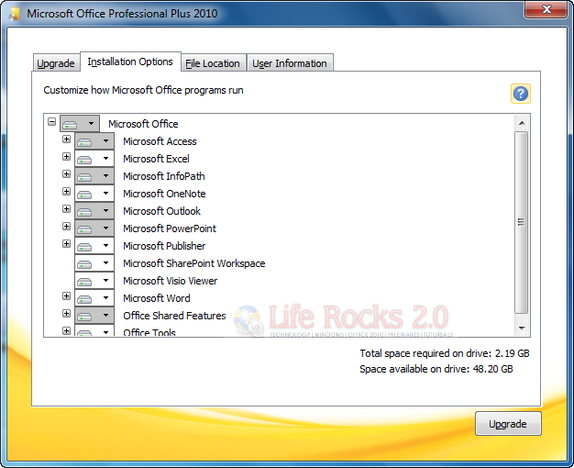Select the Microsoft Access label

coord(160,141)
